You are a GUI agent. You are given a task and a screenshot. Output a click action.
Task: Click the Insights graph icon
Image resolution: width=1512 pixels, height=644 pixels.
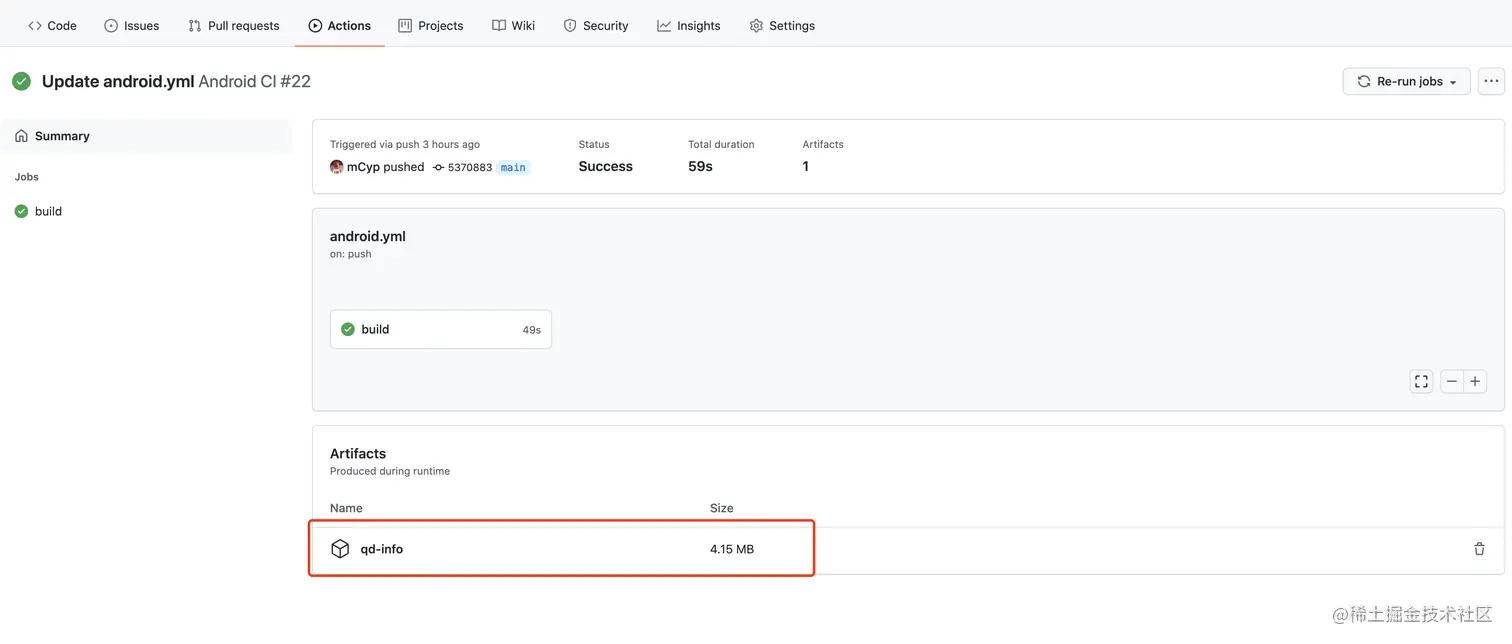tap(664, 25)
